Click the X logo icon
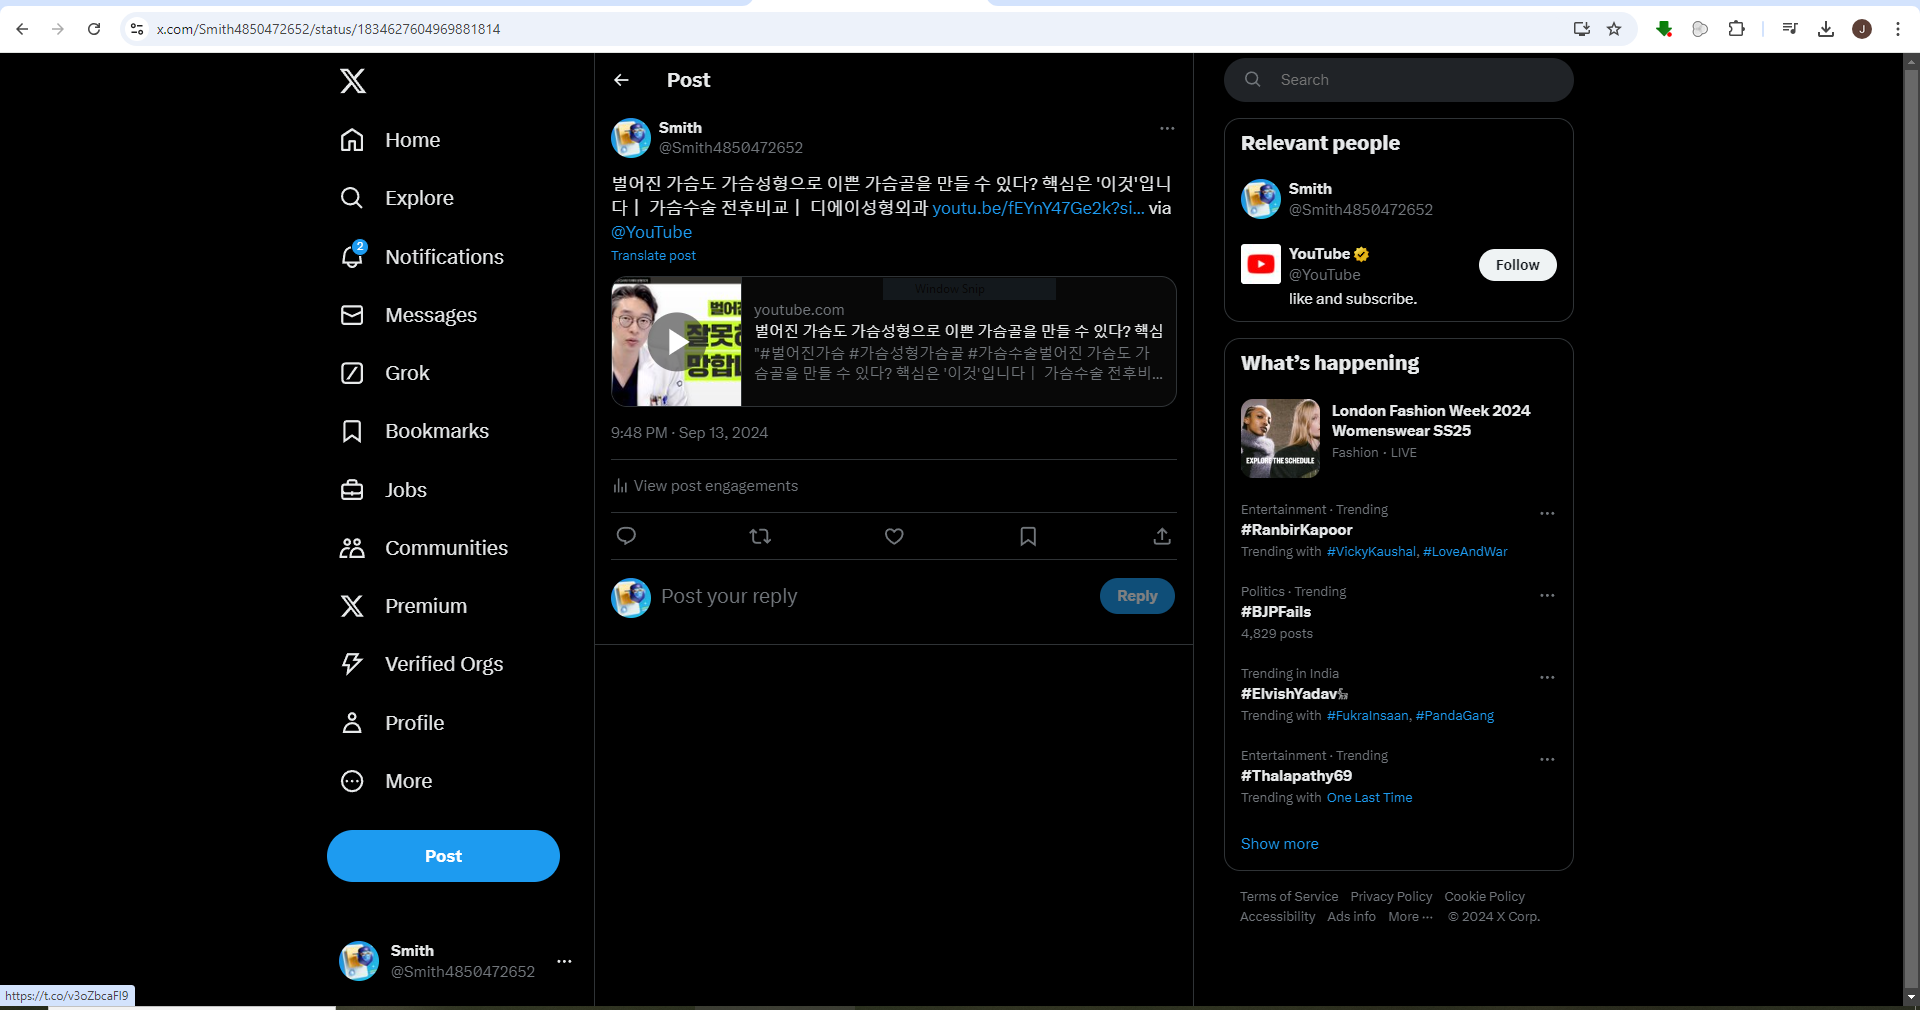 (352, 81)
